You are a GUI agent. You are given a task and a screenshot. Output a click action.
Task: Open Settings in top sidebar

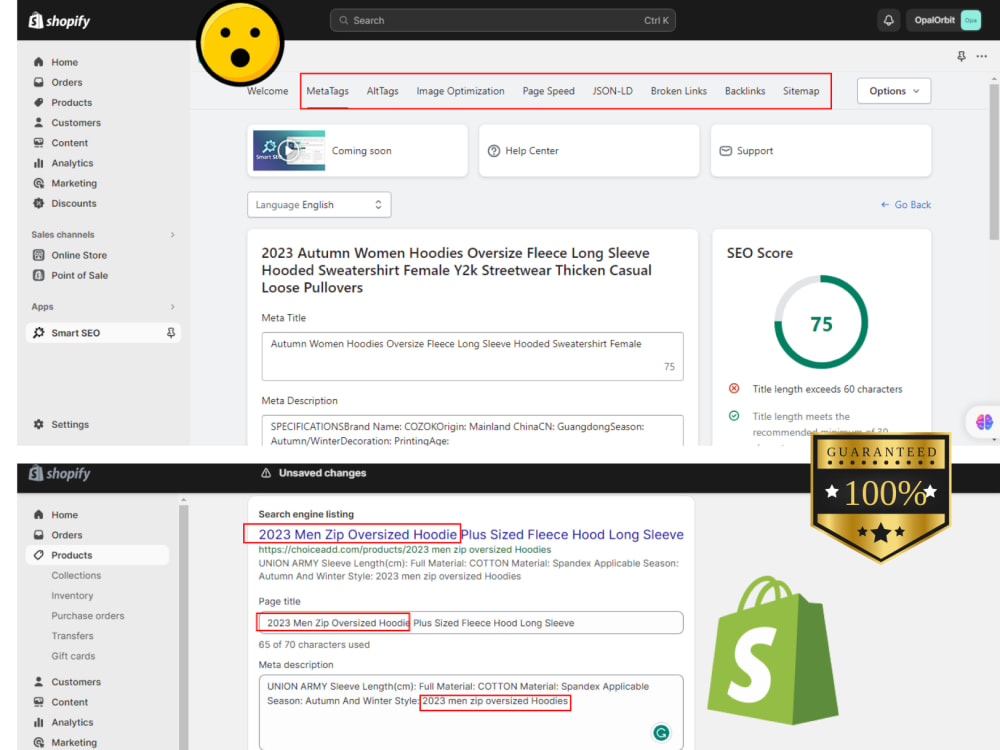[70, 424]
